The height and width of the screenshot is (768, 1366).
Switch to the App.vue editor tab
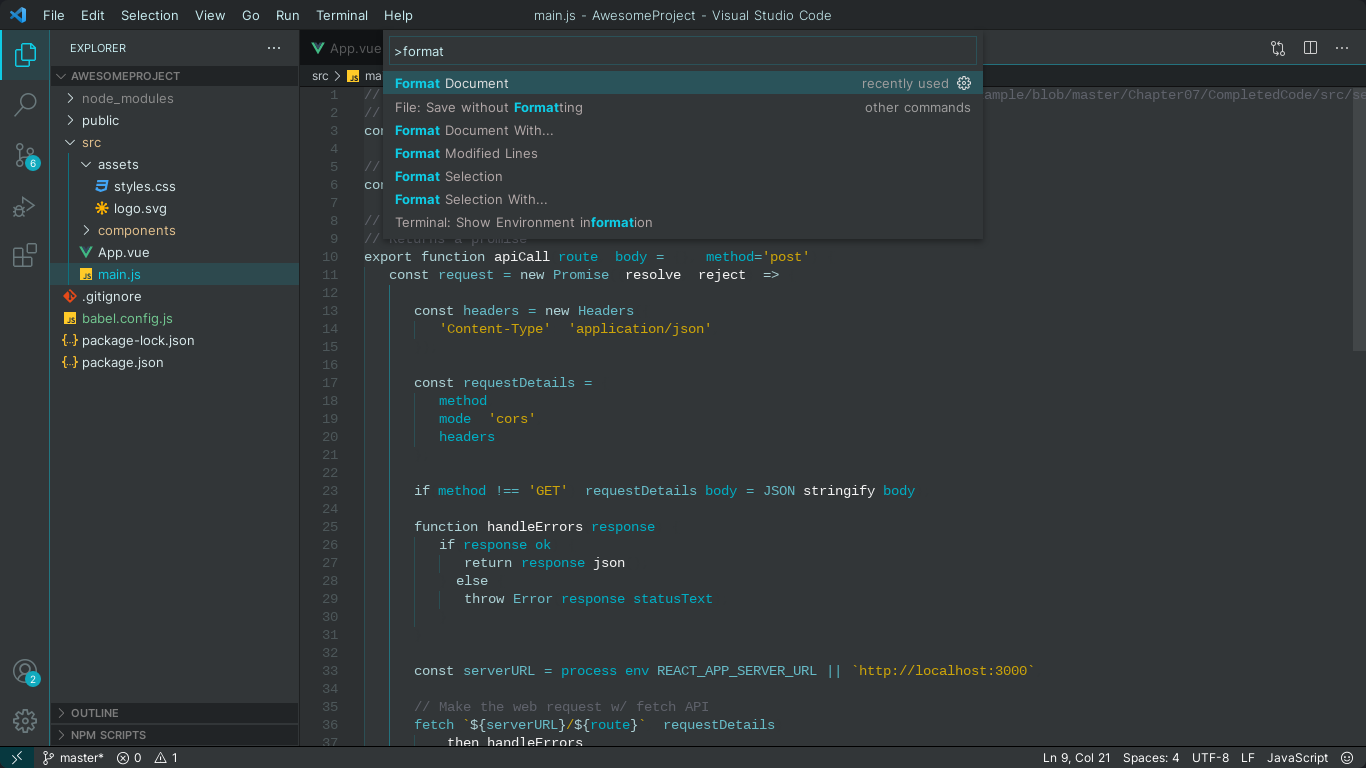click(342, 48)
